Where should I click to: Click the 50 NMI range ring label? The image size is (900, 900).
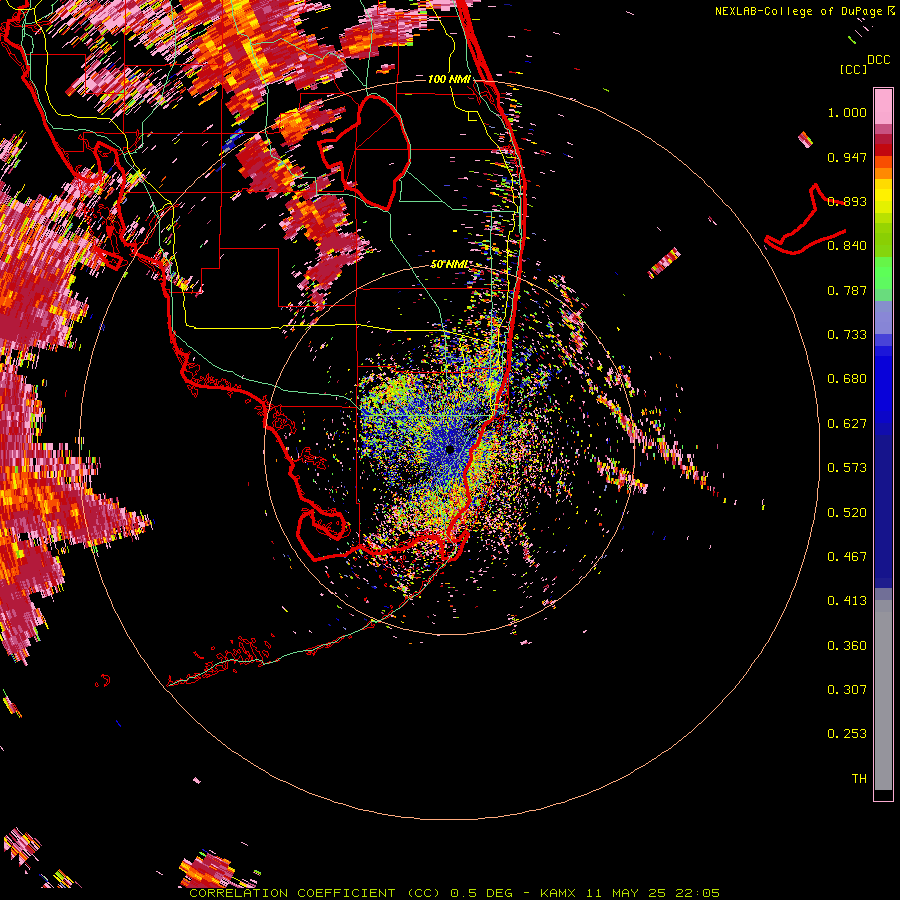tap(449, 265)
